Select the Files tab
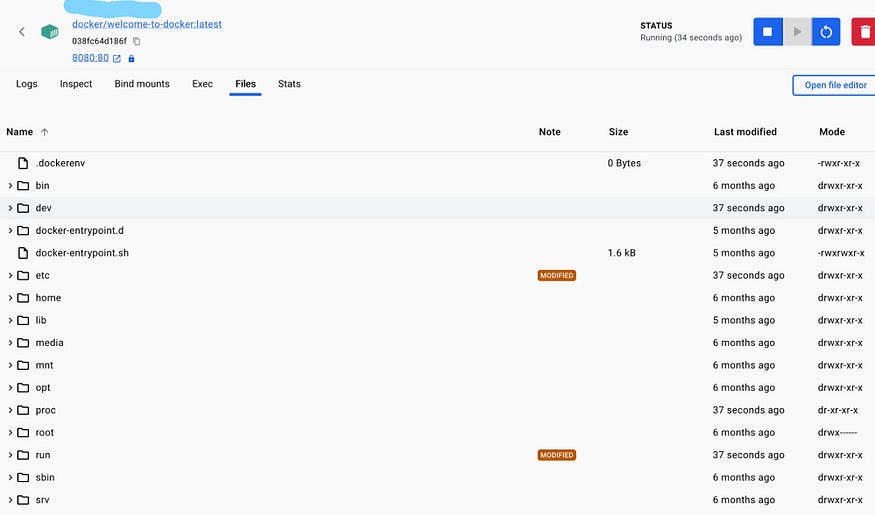Viewport: 875px width, 515px height. (x=246, y=84)
